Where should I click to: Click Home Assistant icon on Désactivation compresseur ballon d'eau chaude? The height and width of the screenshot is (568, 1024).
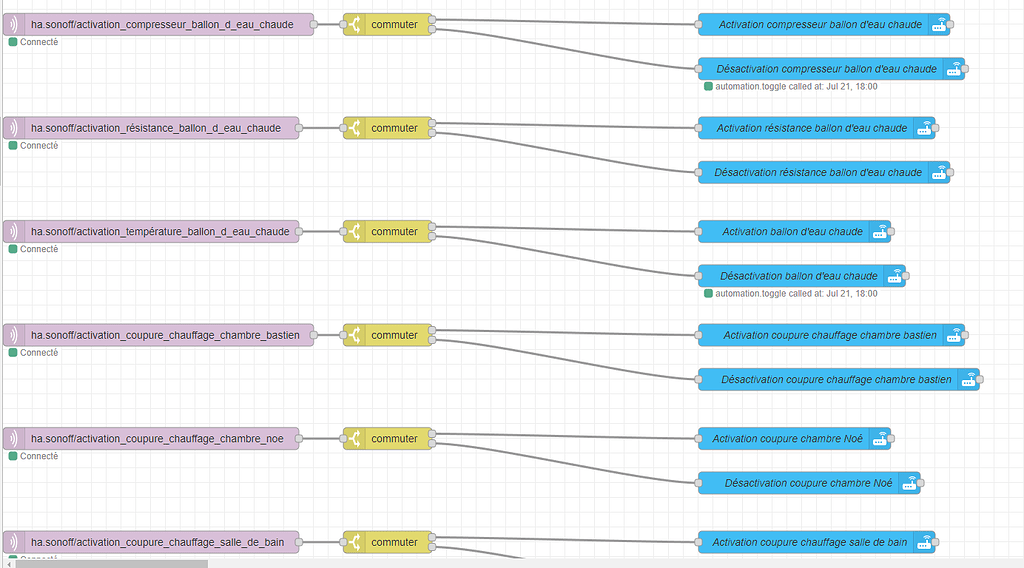(954, 69)
